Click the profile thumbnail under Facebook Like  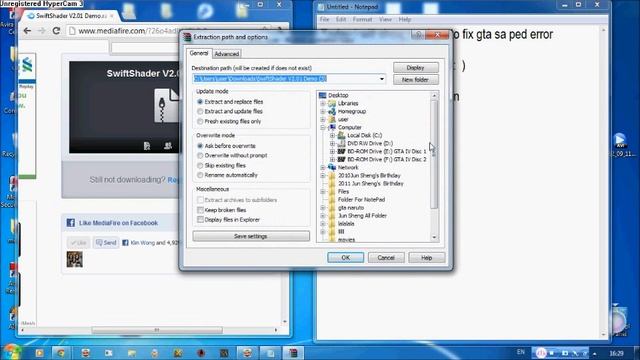click(x=75, y=259)
